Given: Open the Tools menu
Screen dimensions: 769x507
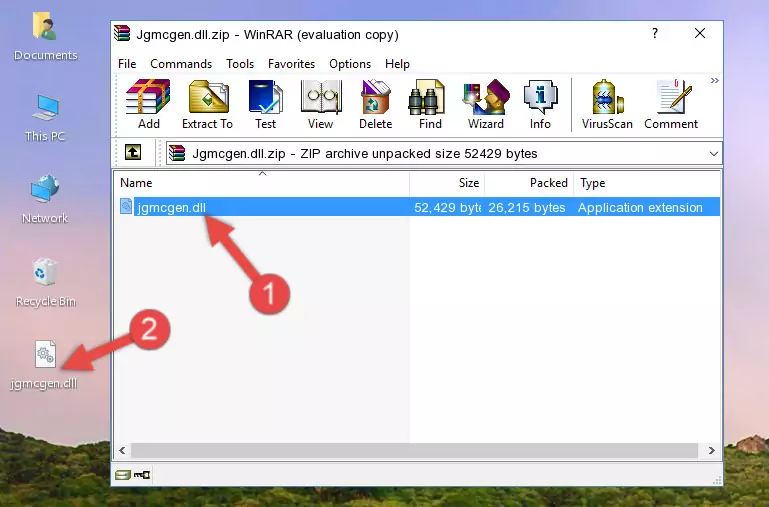Looking at the screenshot, I should click(240, 64).
